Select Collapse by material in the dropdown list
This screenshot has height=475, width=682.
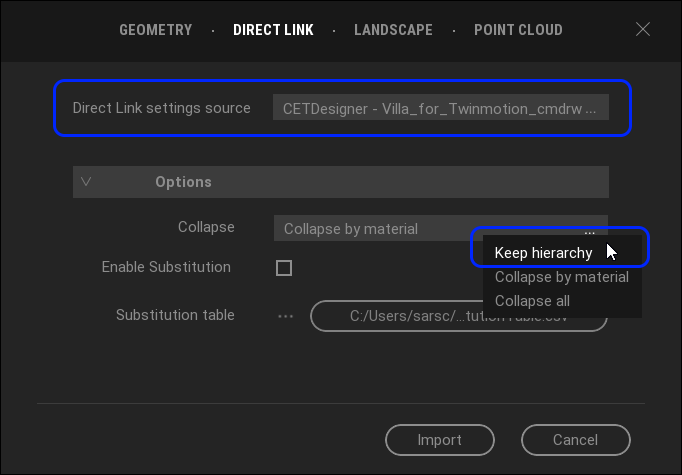(x=561, y=277)
